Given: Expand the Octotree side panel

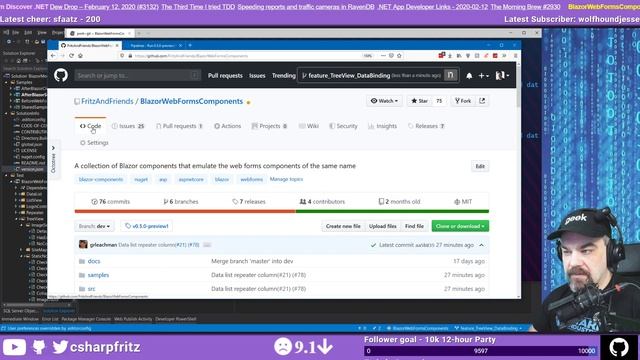Looking at the screenshot, I should click(x=53, y=160).
